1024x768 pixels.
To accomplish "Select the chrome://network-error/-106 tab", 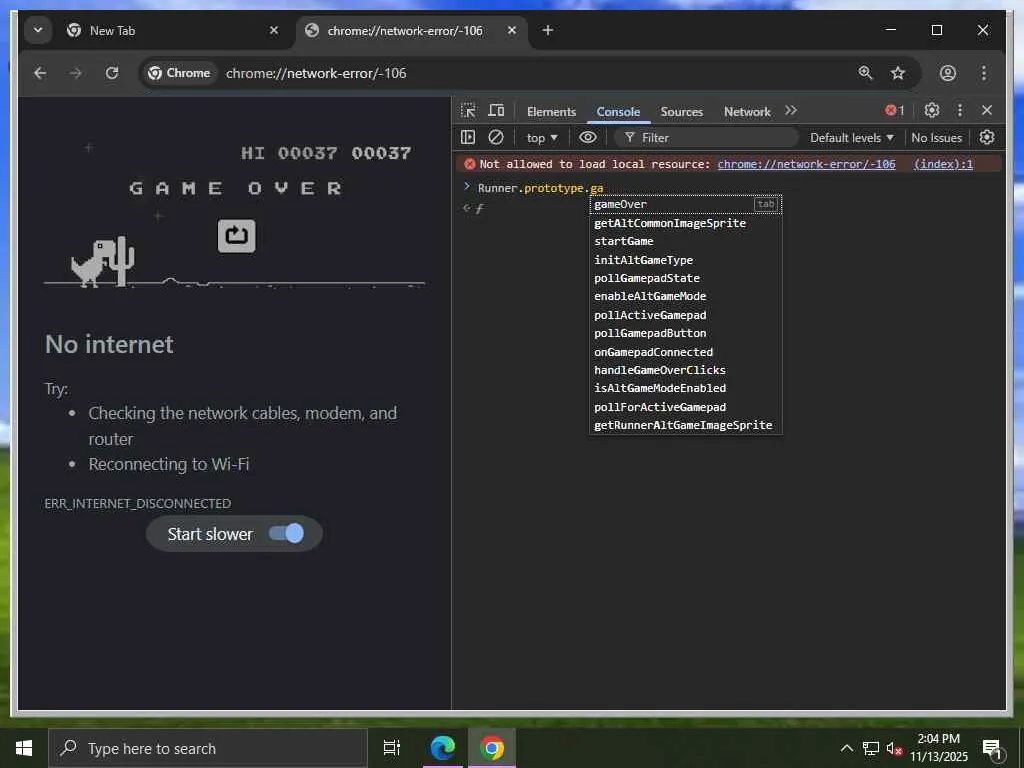I will [413, 31].
